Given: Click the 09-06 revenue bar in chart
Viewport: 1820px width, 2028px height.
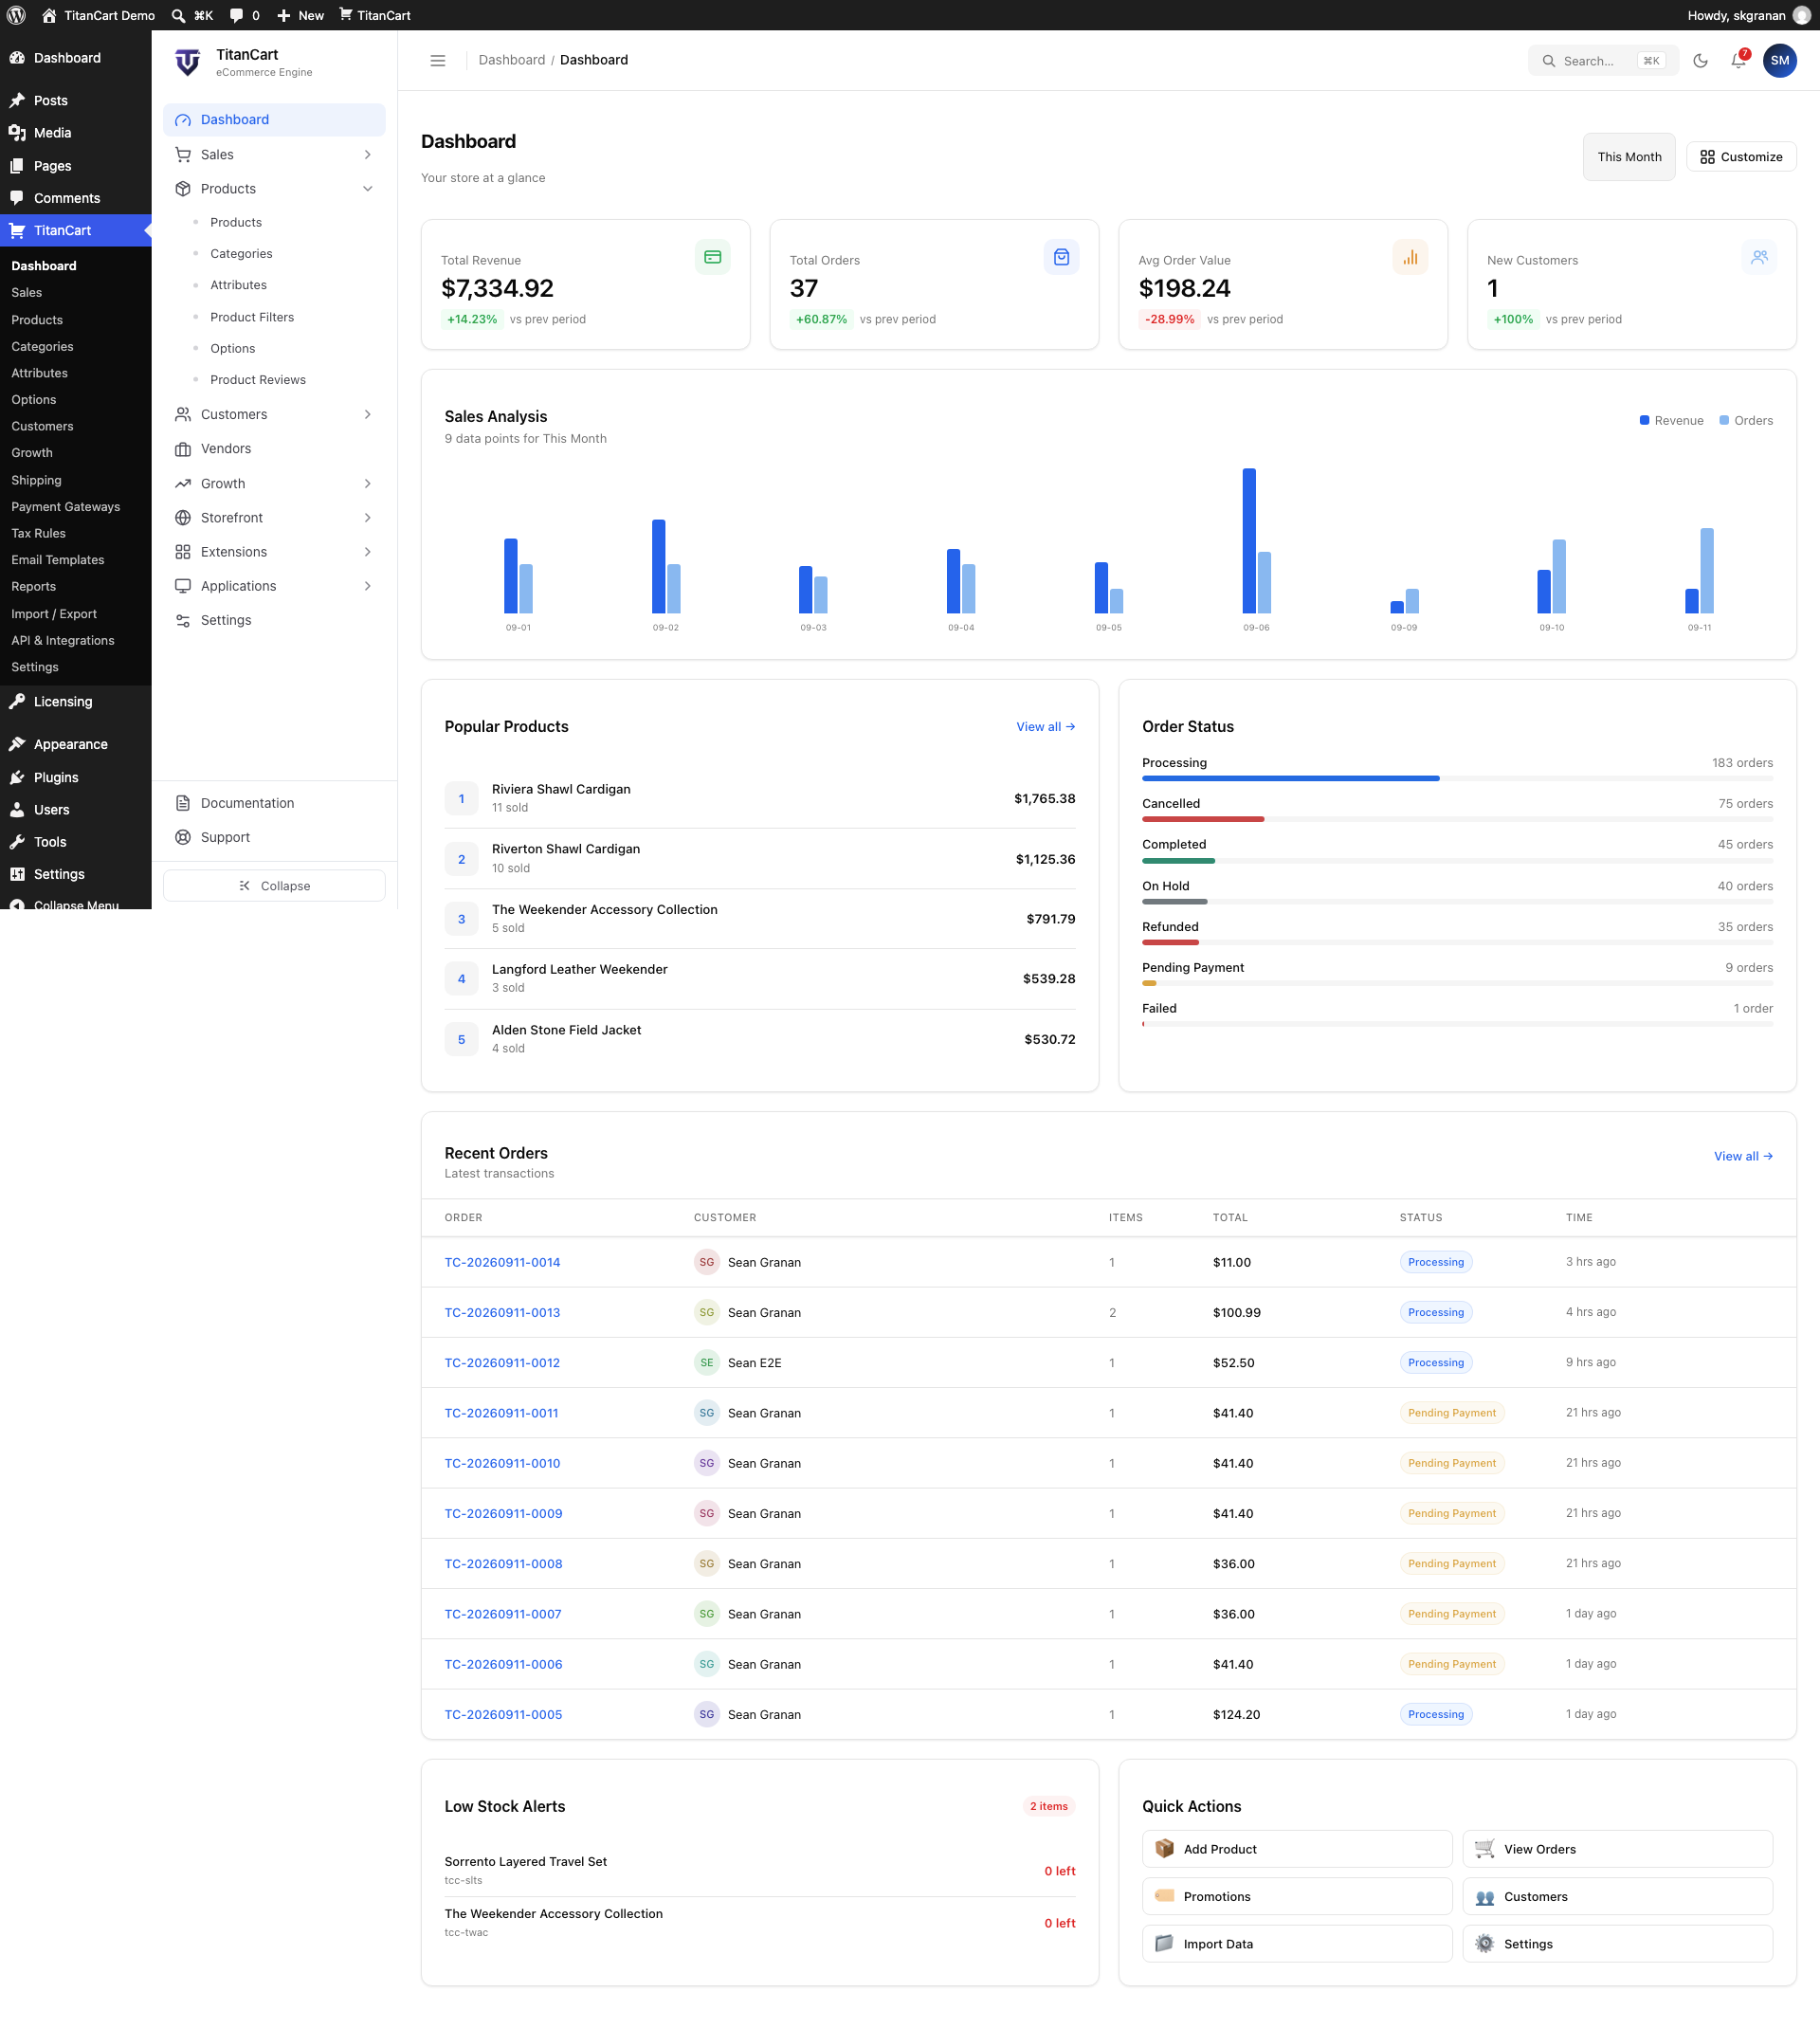Looking at the screenshot, I should [x=1249, y=540].
